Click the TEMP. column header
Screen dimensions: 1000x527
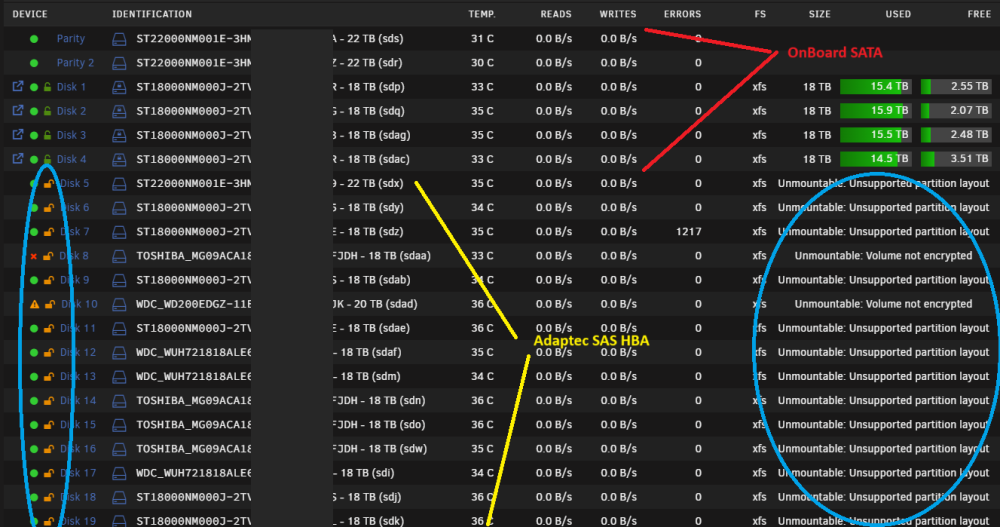pos(482,14)
